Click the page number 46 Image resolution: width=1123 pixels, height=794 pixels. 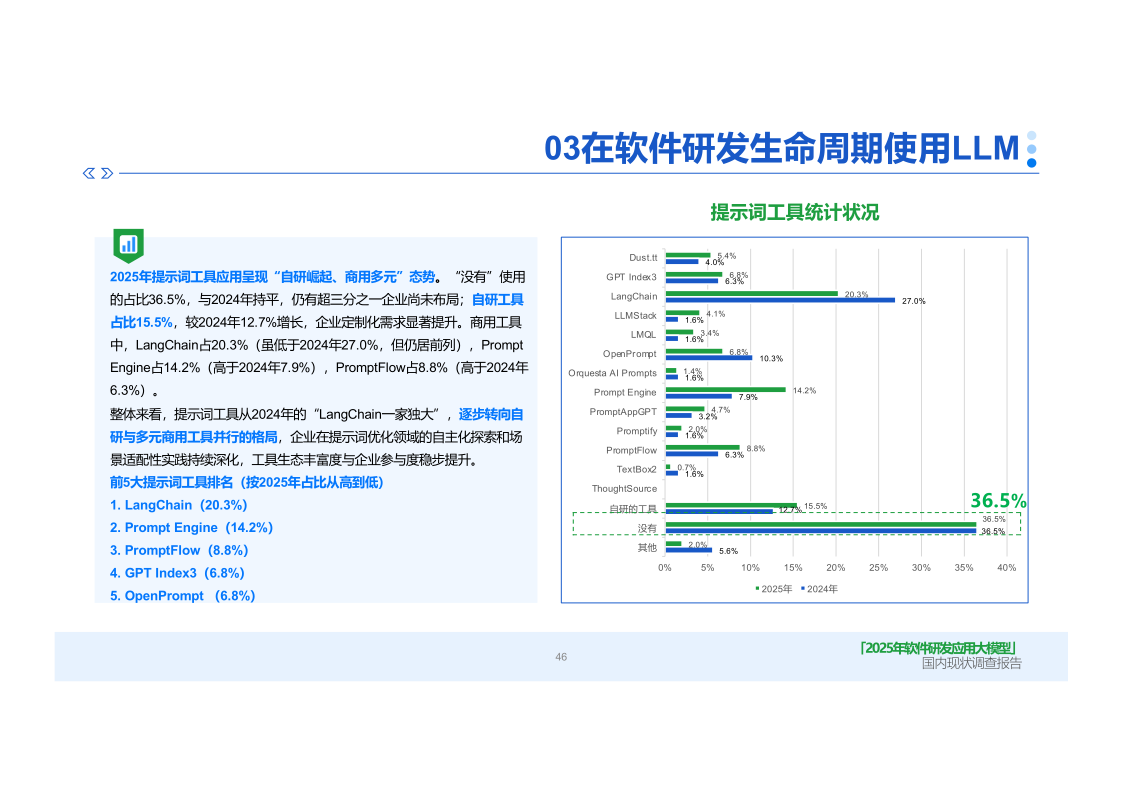coord(561,657)
